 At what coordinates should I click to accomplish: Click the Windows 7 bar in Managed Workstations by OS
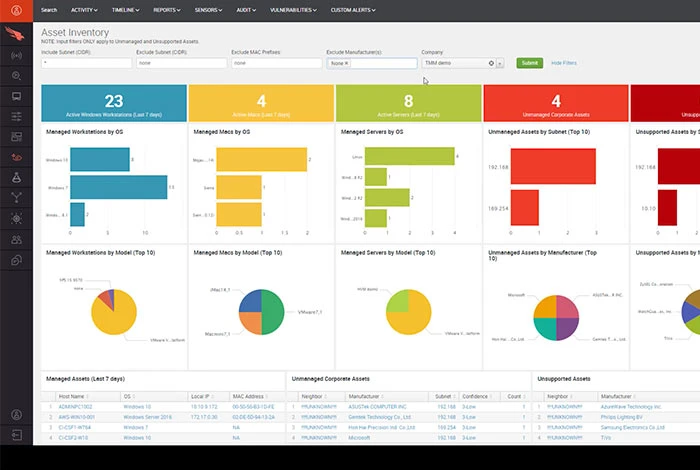click(x=119, y=187)
